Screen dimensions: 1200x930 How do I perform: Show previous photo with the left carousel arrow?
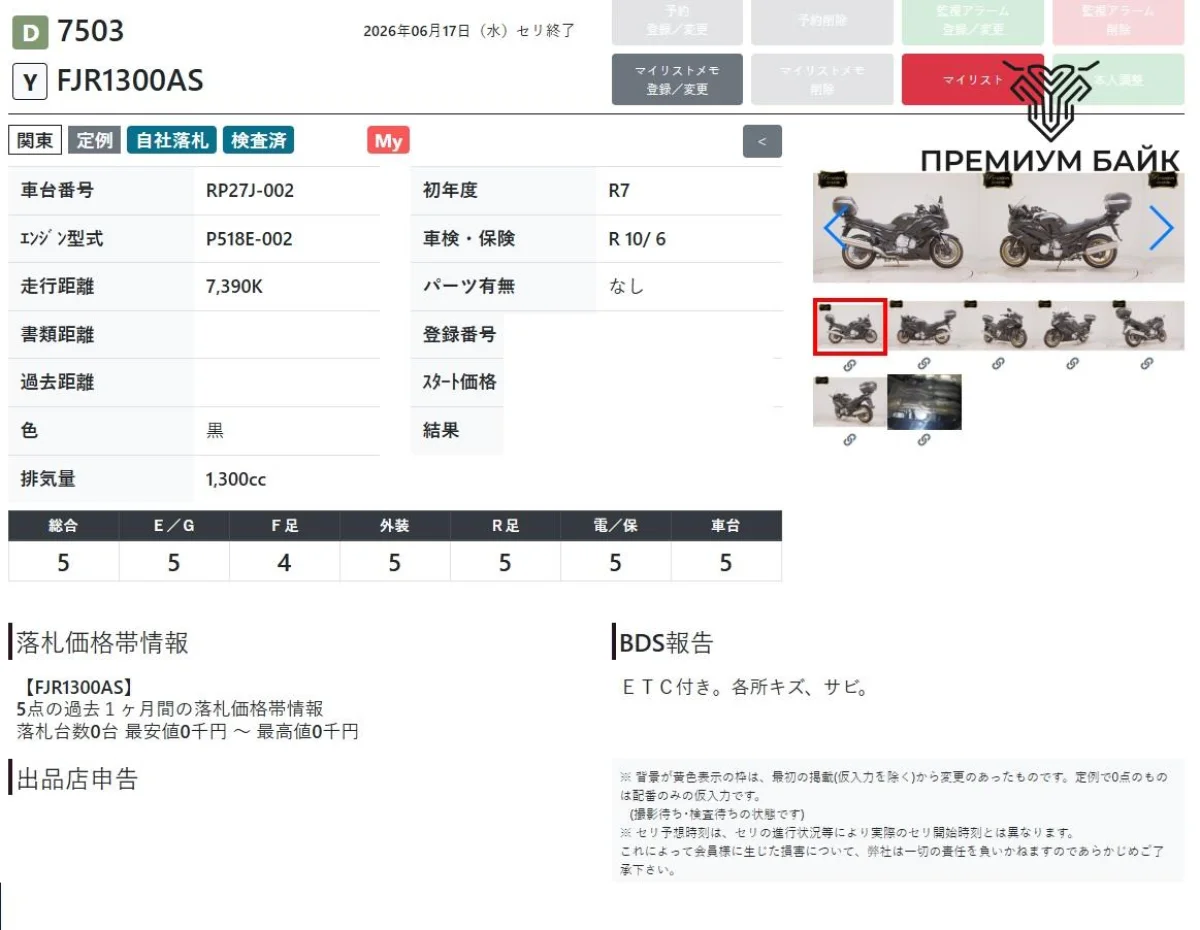click(836, 228)
